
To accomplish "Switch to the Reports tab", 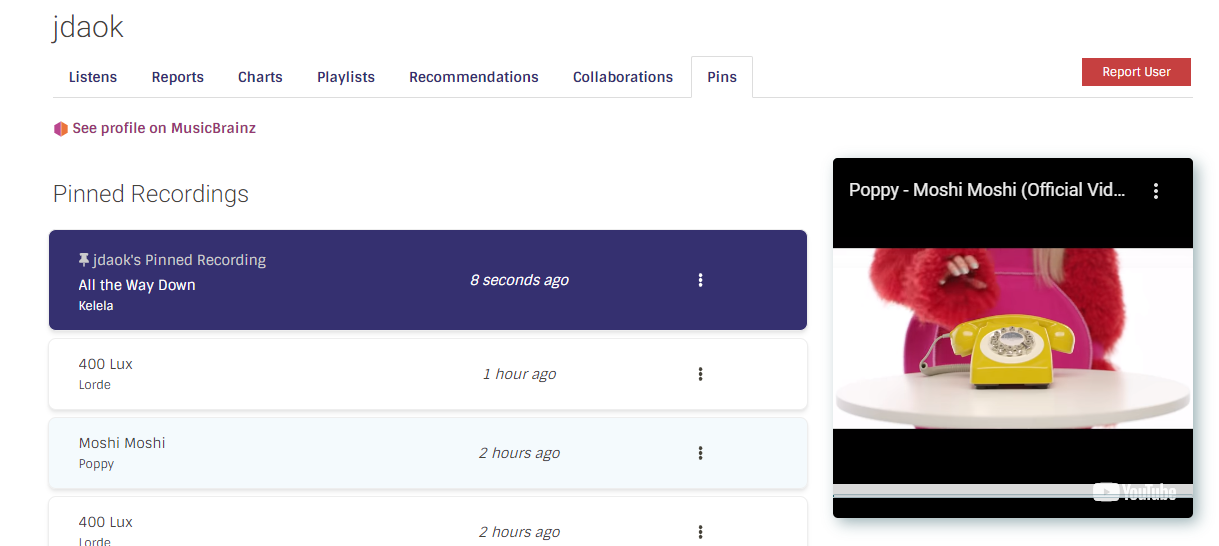I will tap(178, 77).
